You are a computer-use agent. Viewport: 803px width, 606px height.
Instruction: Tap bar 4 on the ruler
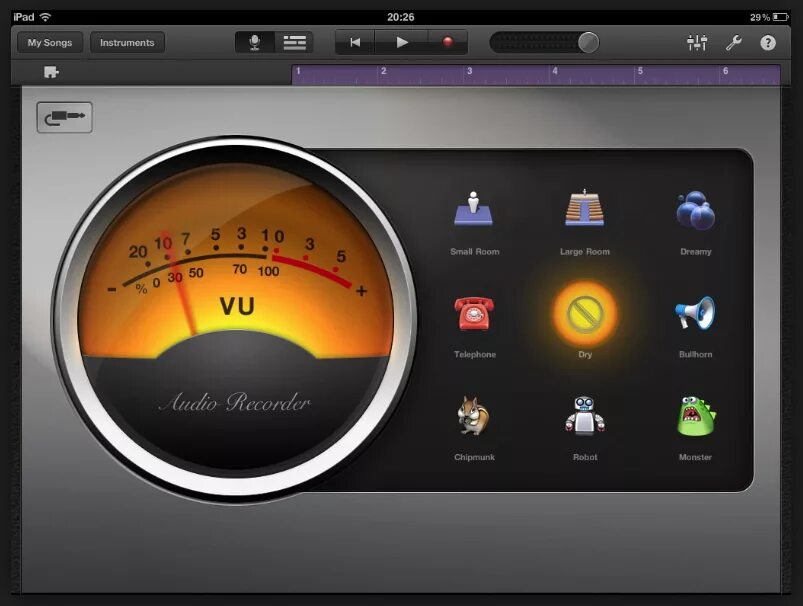[555, 72]
